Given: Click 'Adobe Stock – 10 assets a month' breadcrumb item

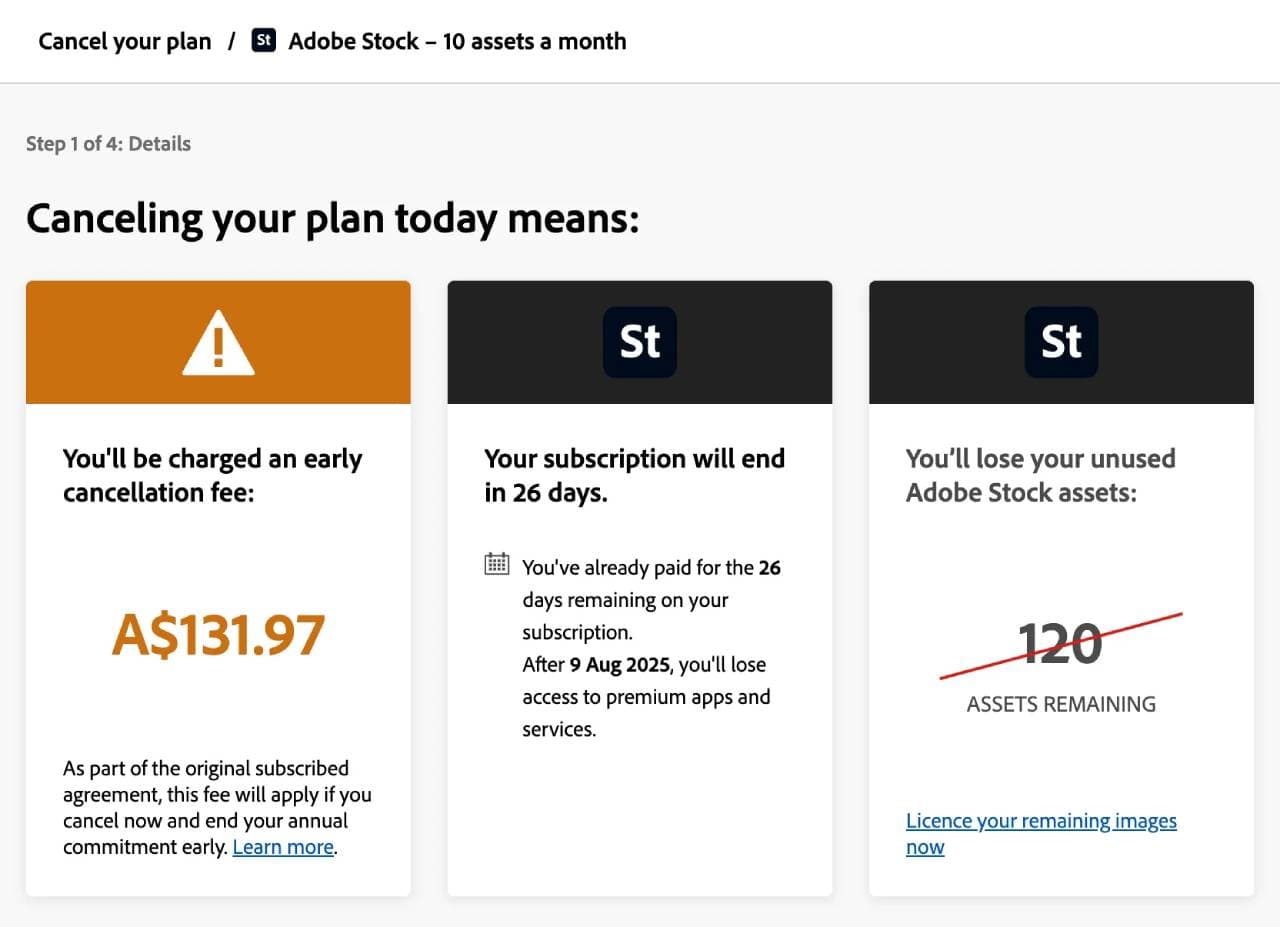Looking at the screenshot, I should tap(457, 41).
